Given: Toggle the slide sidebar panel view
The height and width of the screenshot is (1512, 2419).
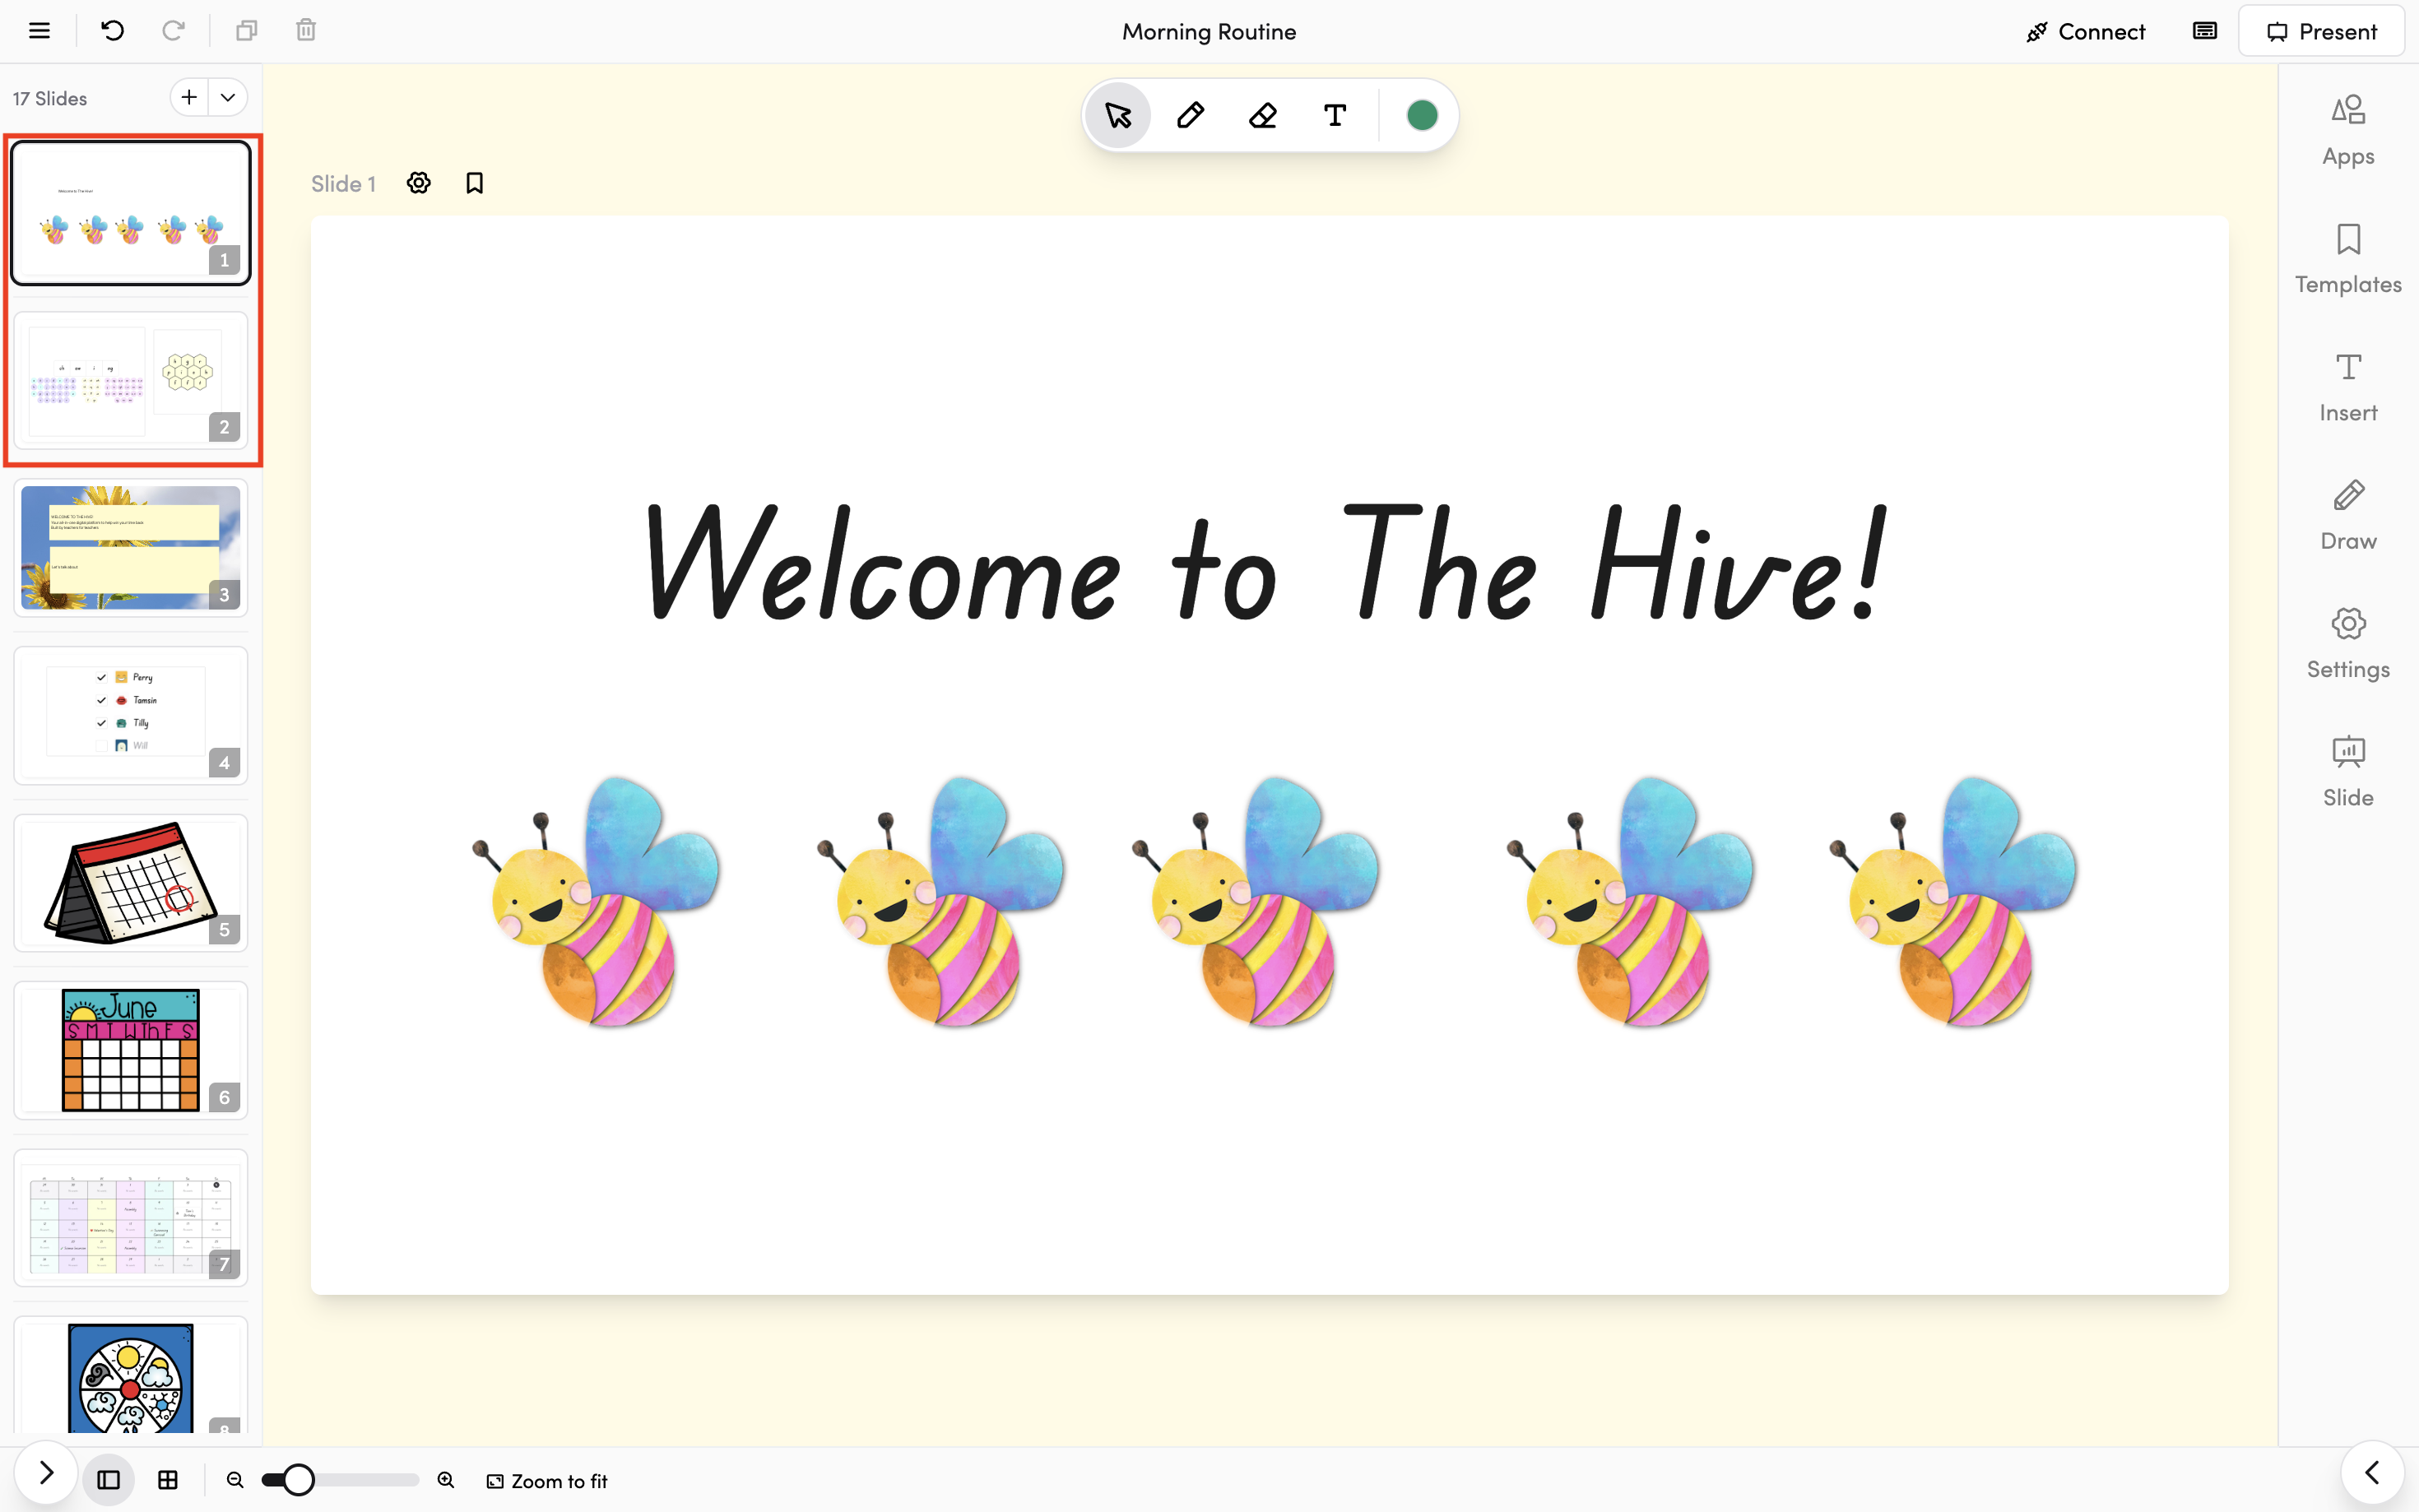Looking at the screenshot, I should tap(108, 1480).
